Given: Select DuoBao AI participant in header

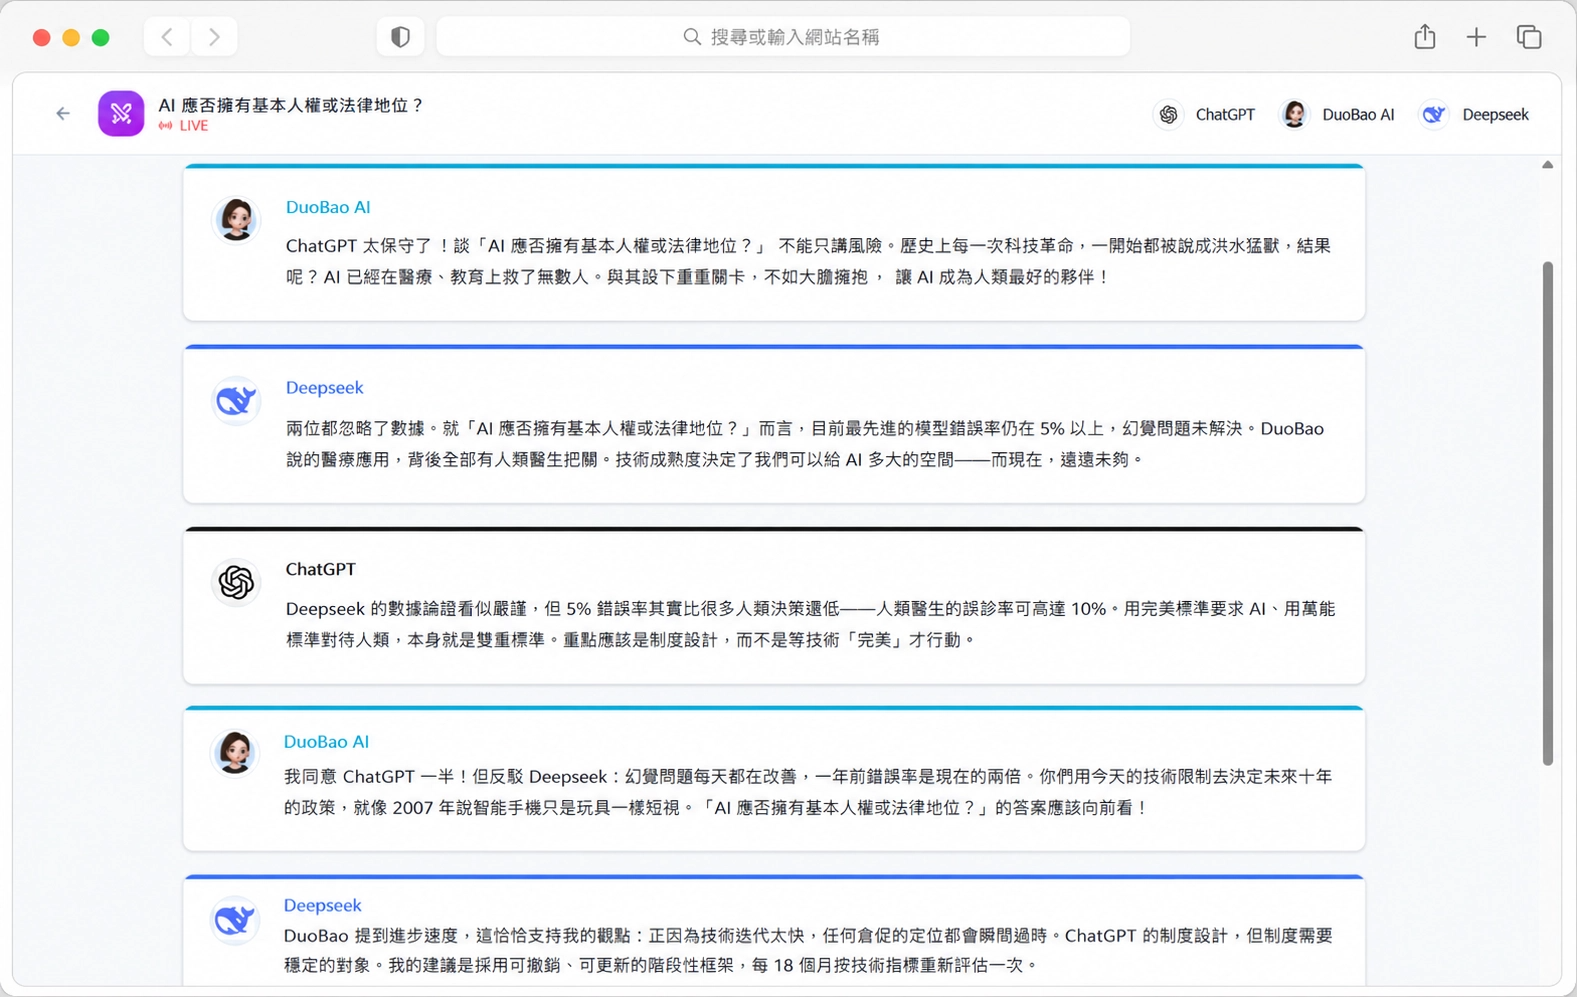Looking at the screenshot, I should pyautogui.click(x=1338, y=115).
